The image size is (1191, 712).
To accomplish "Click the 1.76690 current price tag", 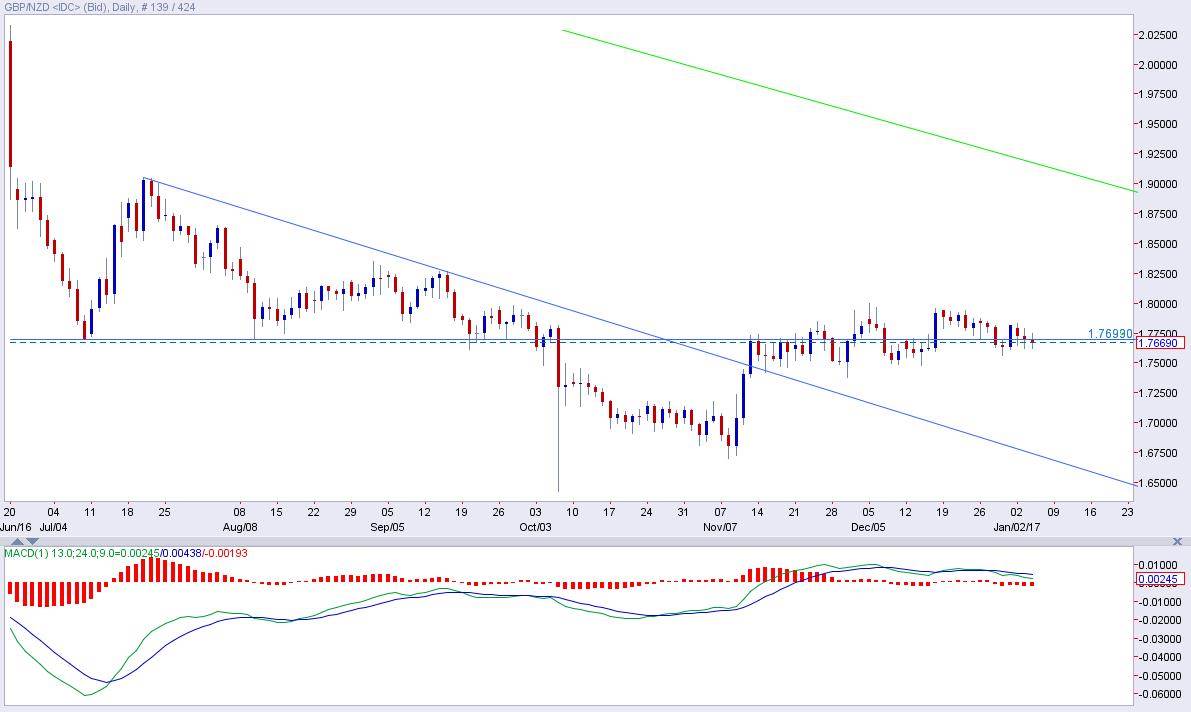I will [x=1160, y=343].
